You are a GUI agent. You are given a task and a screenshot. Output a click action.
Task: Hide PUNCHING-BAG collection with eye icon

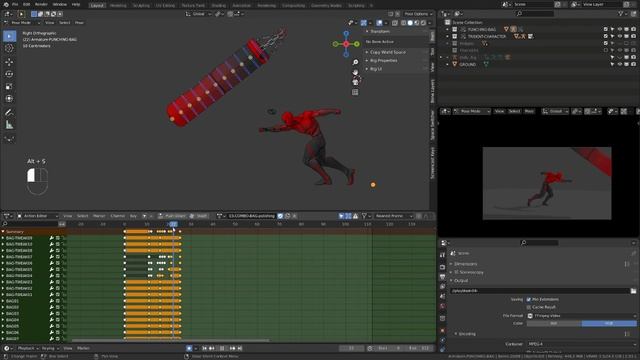pos(620,29)
